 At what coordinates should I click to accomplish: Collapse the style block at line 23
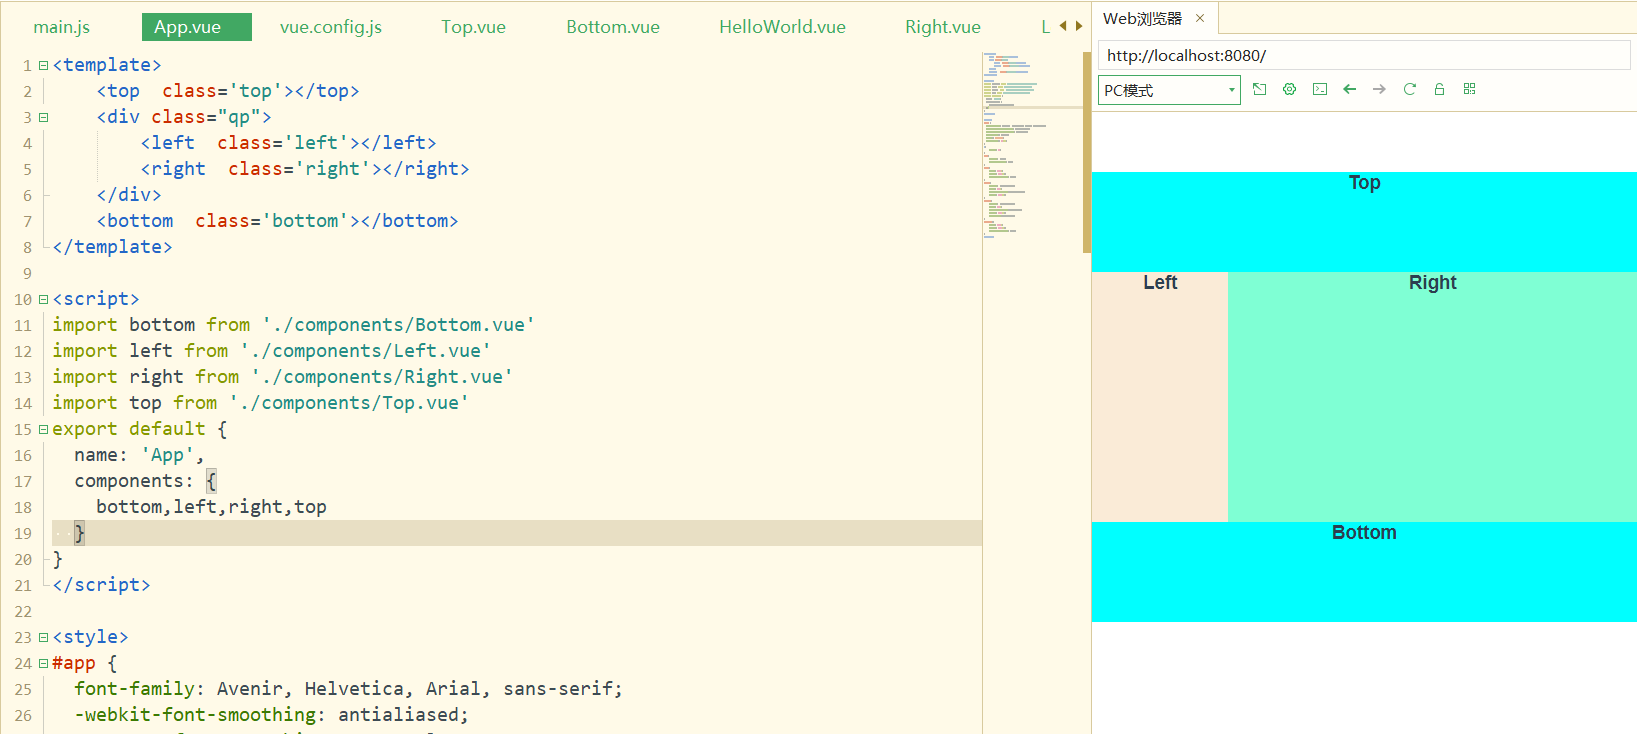43,637
